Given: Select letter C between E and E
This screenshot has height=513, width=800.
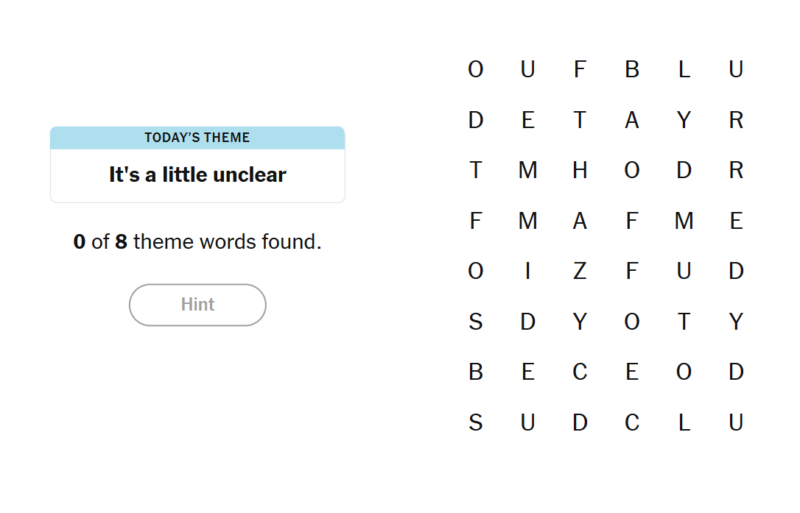Looking at the screenshot, I should point(580,373).
